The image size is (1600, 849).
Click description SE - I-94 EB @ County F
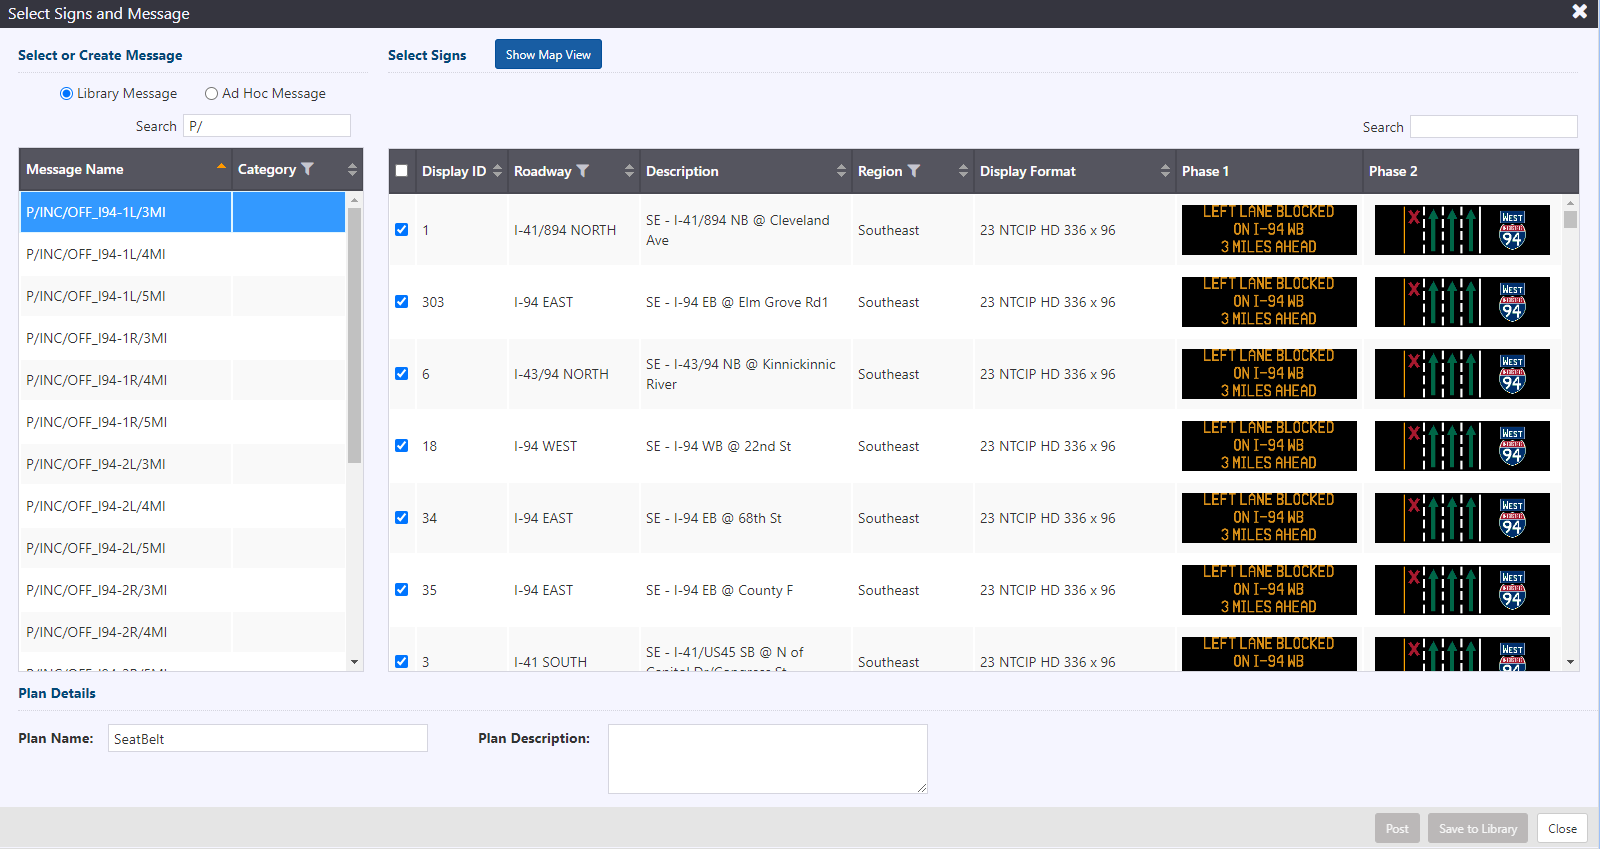pyautogui.click(x=719, y=590)
